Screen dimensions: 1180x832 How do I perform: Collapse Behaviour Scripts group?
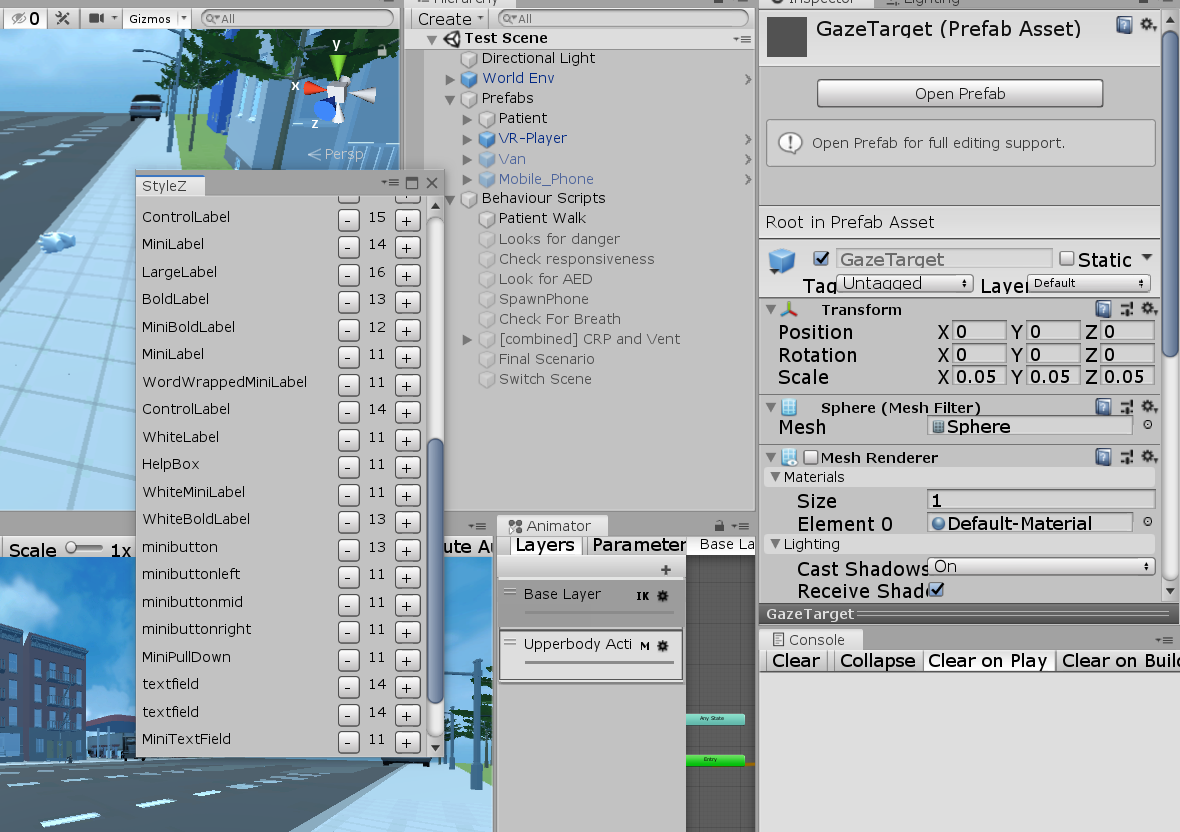pos(450,199)
